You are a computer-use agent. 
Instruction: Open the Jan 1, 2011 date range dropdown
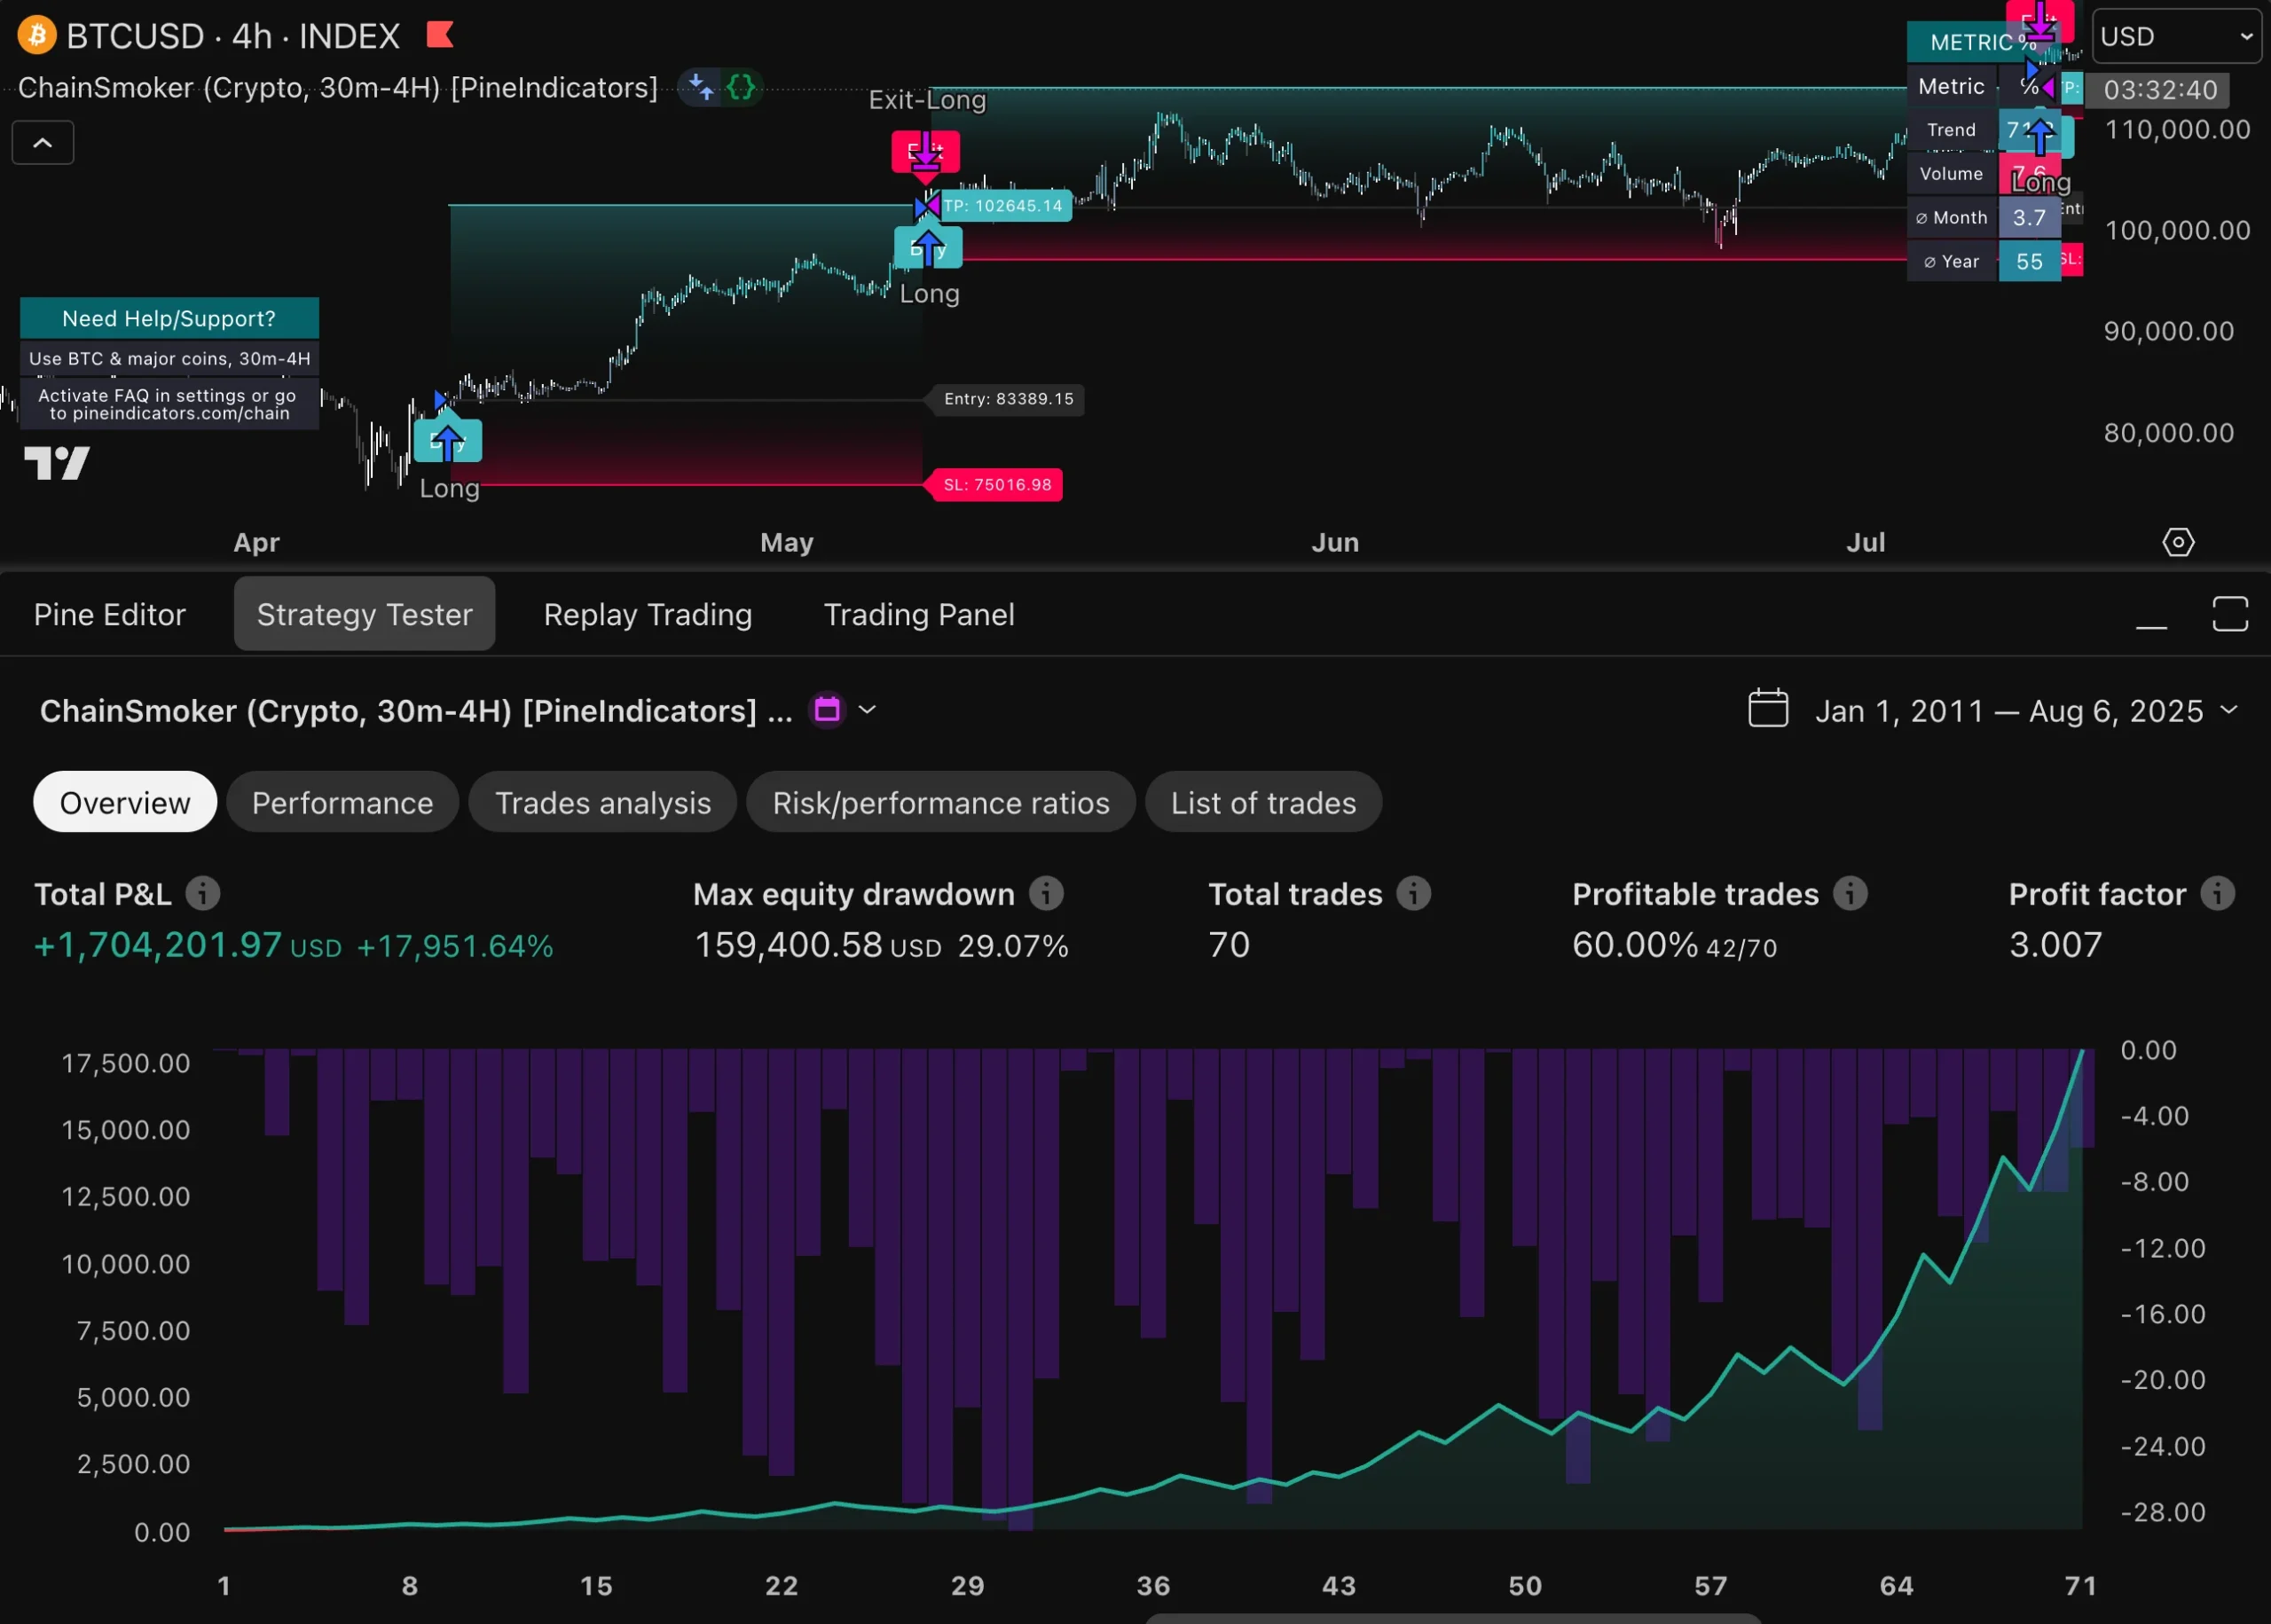(x=2026, y=711)
